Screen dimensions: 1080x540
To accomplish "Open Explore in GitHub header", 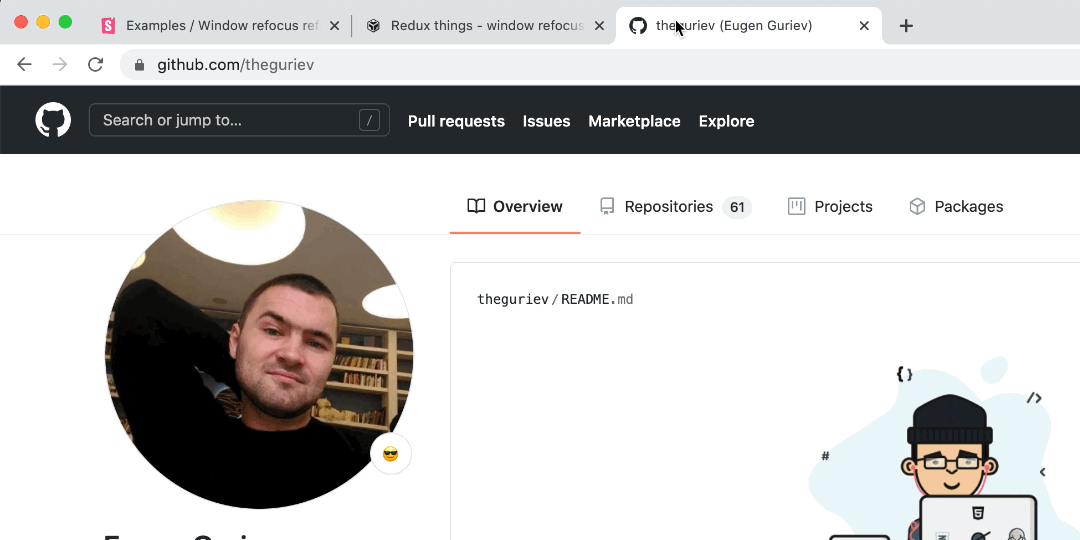I will coord(726,121).
